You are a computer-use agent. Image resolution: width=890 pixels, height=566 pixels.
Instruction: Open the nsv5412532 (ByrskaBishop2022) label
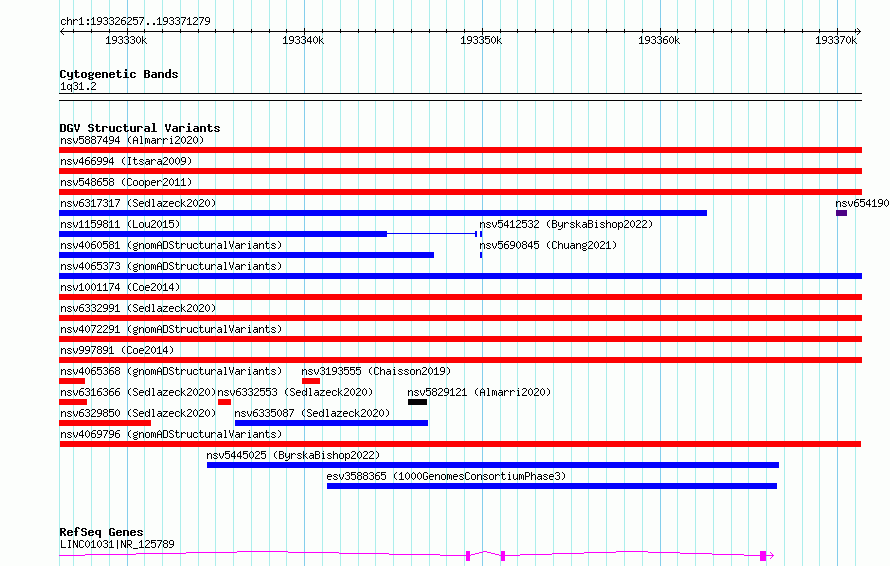coord(566,224)
